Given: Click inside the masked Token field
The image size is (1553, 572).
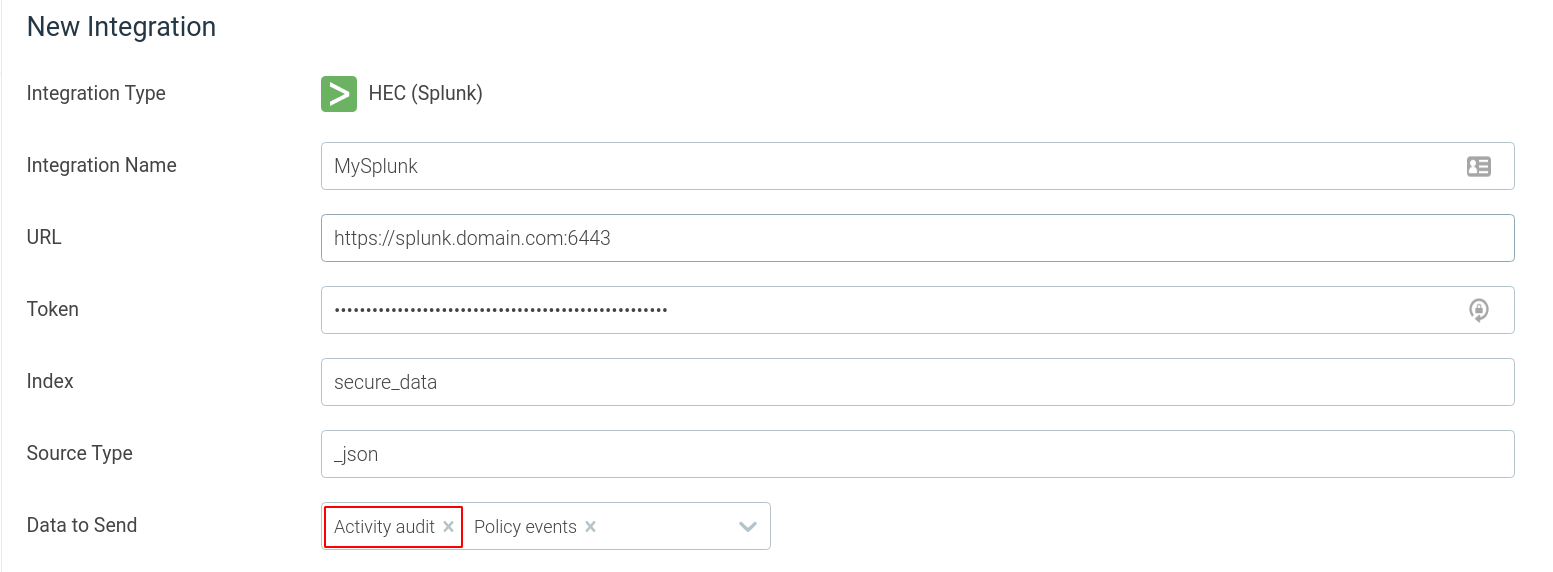Looking at the screenshot, I should point(917,310).
